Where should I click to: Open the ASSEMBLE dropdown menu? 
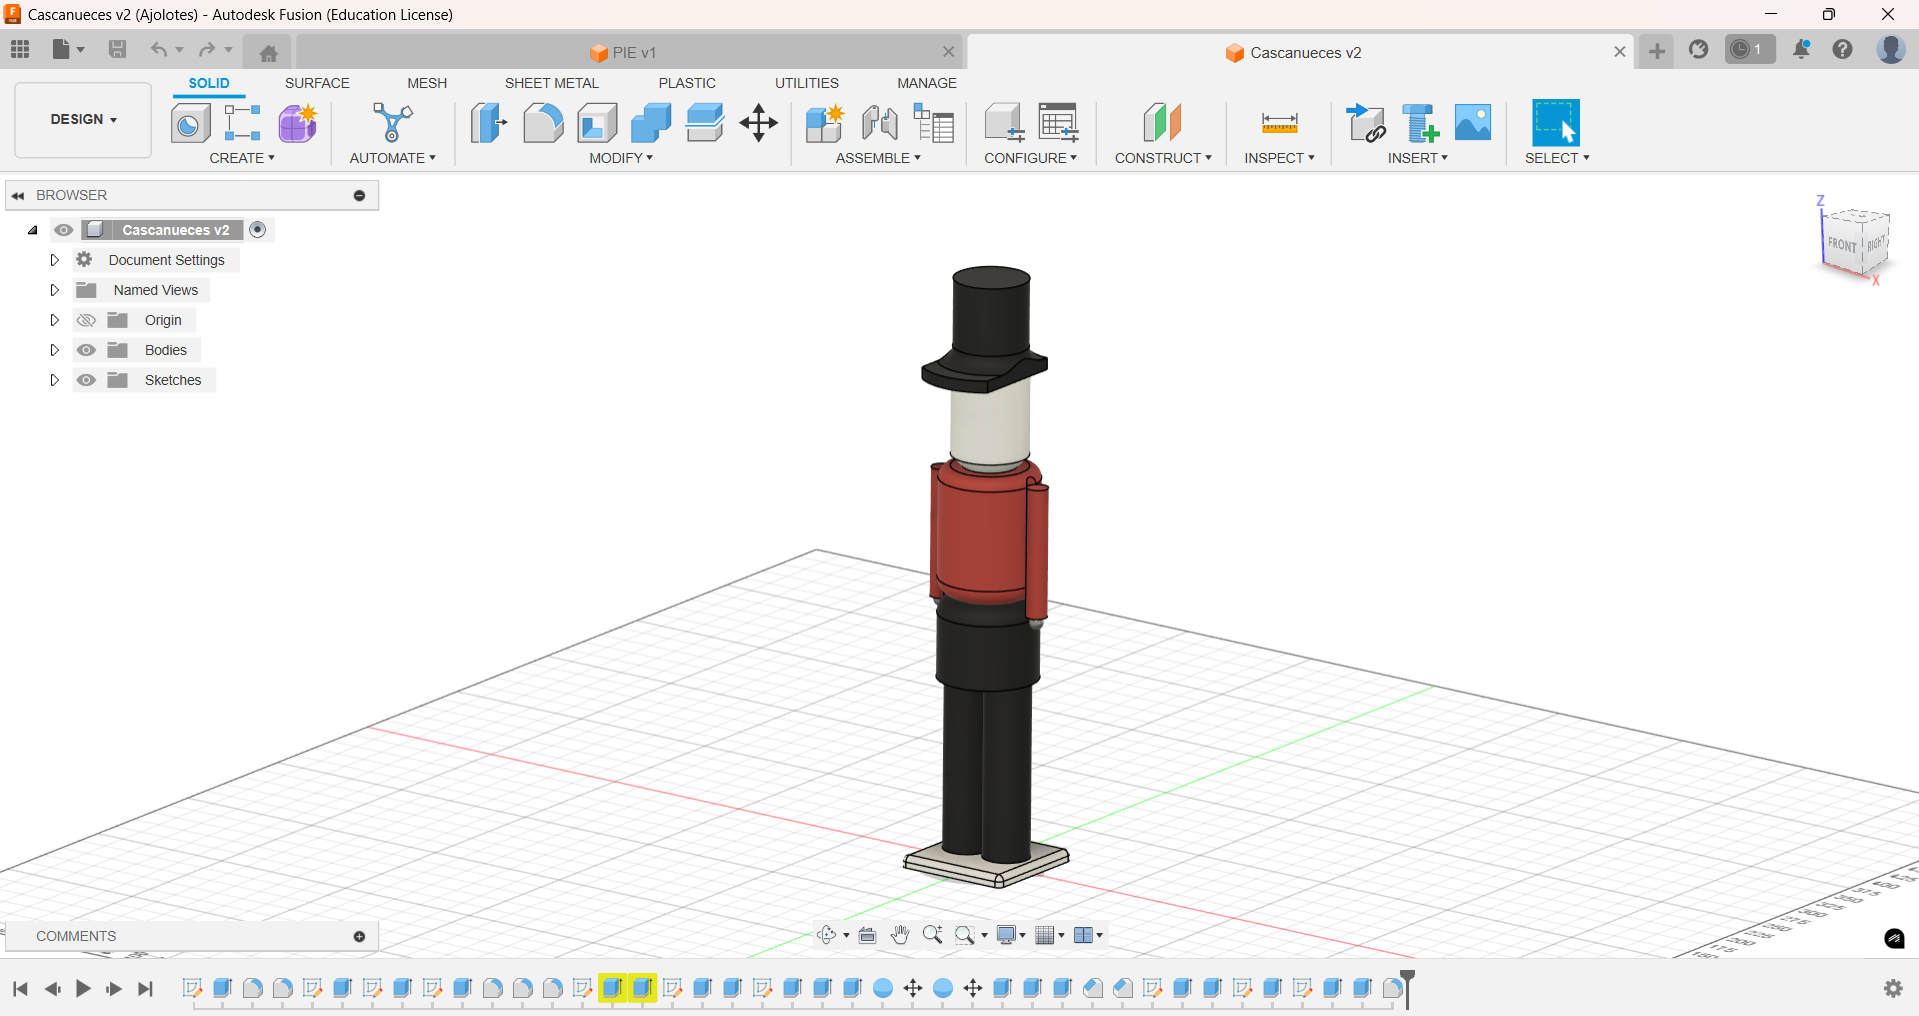878,158
